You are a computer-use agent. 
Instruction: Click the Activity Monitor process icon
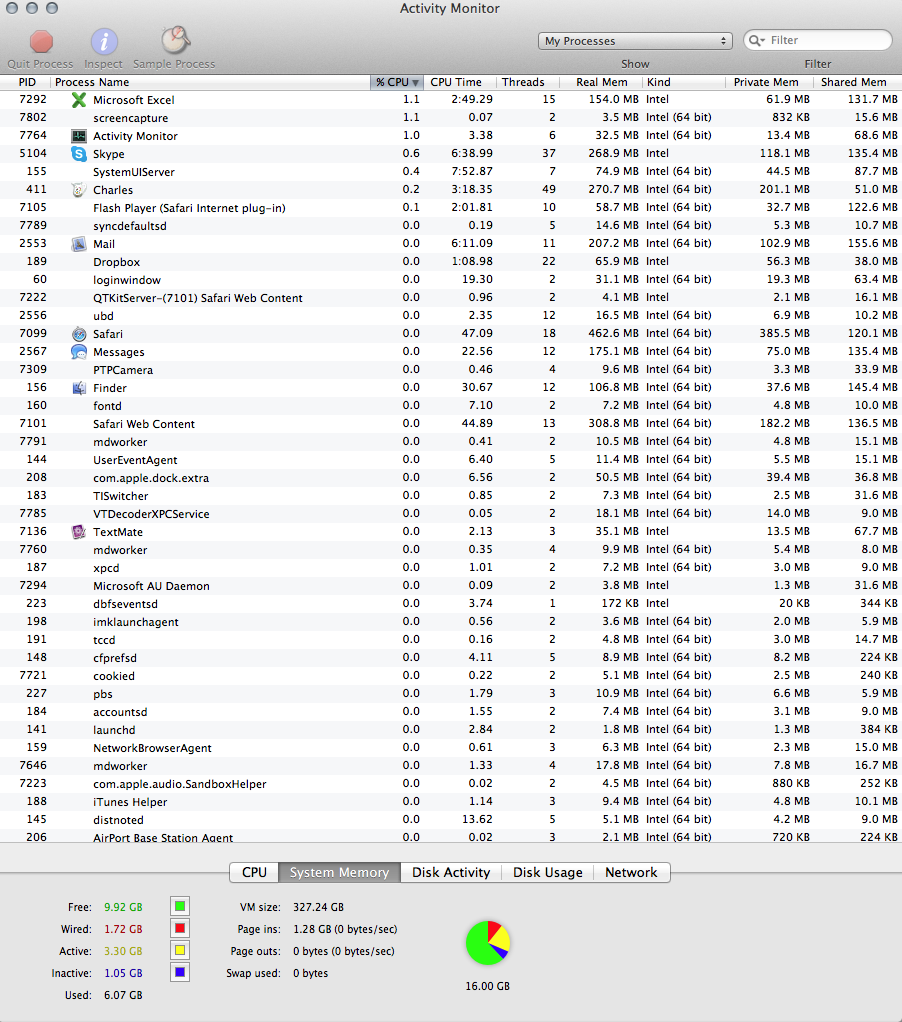79,136
